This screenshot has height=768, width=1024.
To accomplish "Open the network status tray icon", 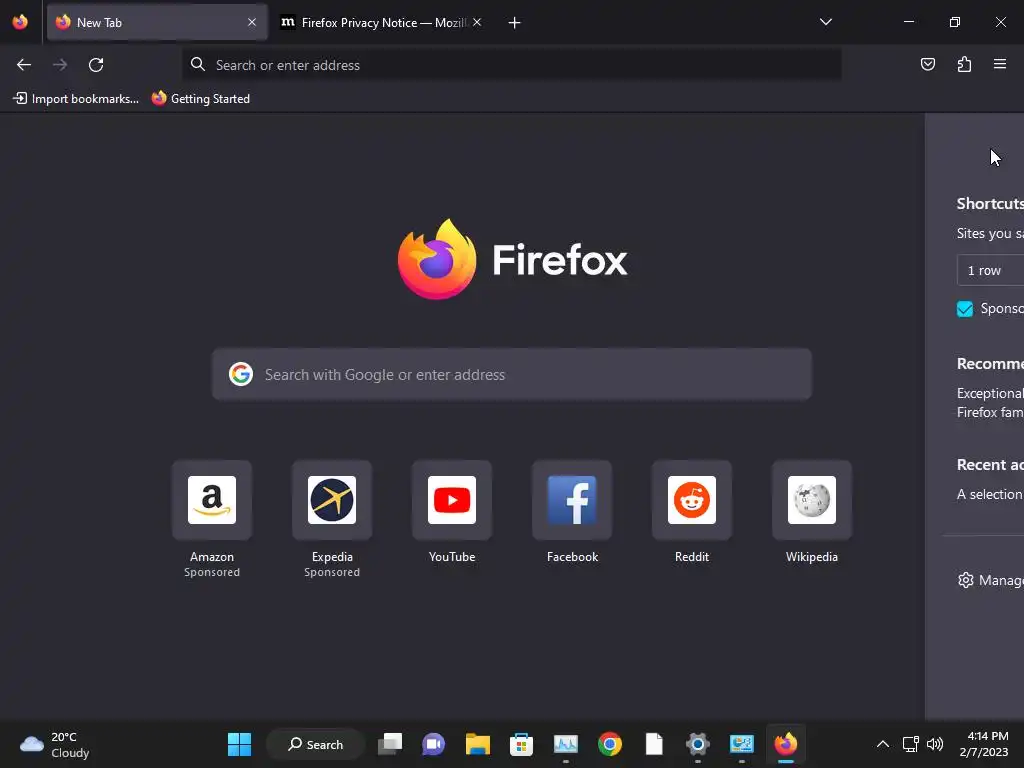I will (910, 744).
